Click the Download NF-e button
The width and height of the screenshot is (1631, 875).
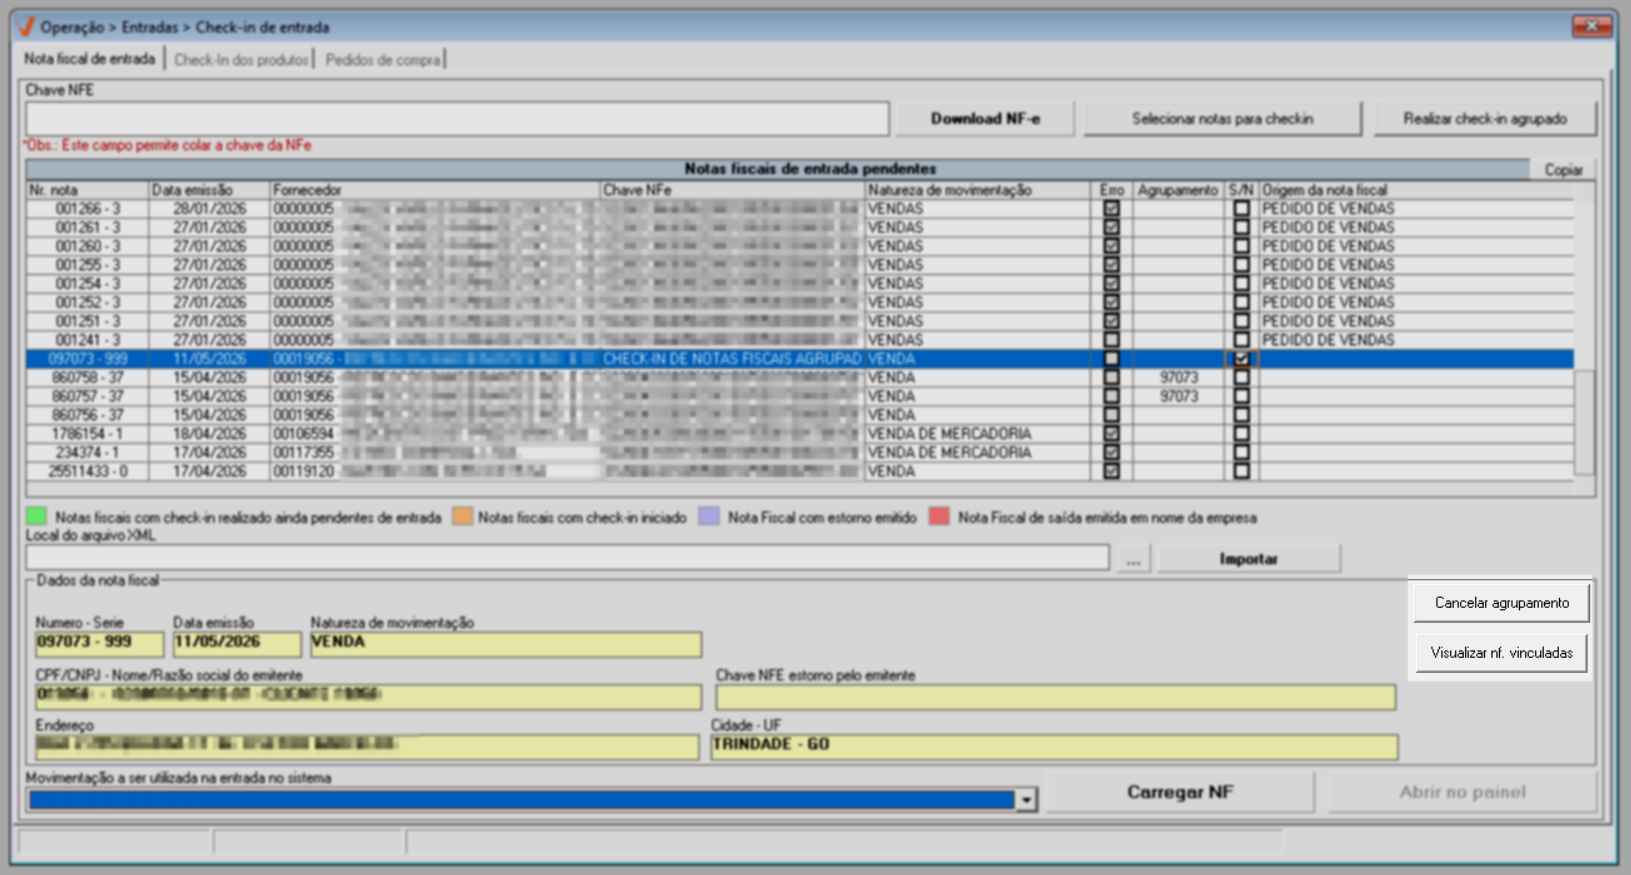985,119
